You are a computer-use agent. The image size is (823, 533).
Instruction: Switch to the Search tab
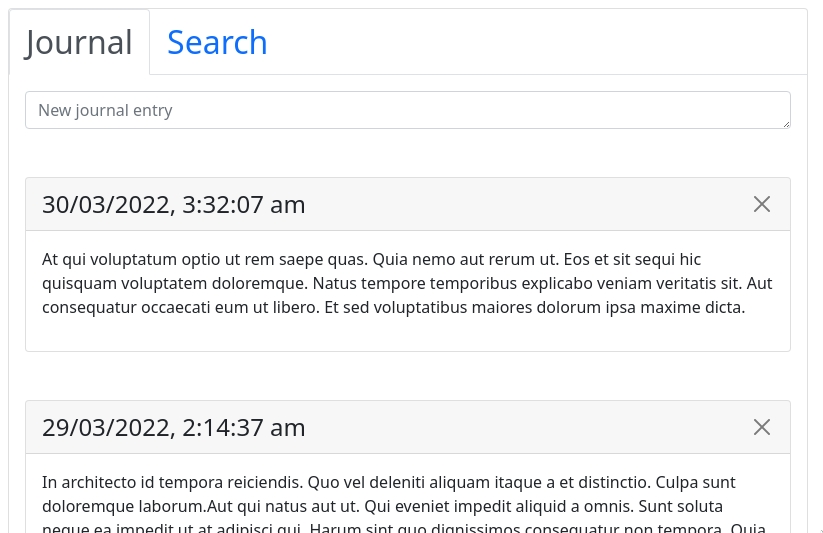[217, 42]
